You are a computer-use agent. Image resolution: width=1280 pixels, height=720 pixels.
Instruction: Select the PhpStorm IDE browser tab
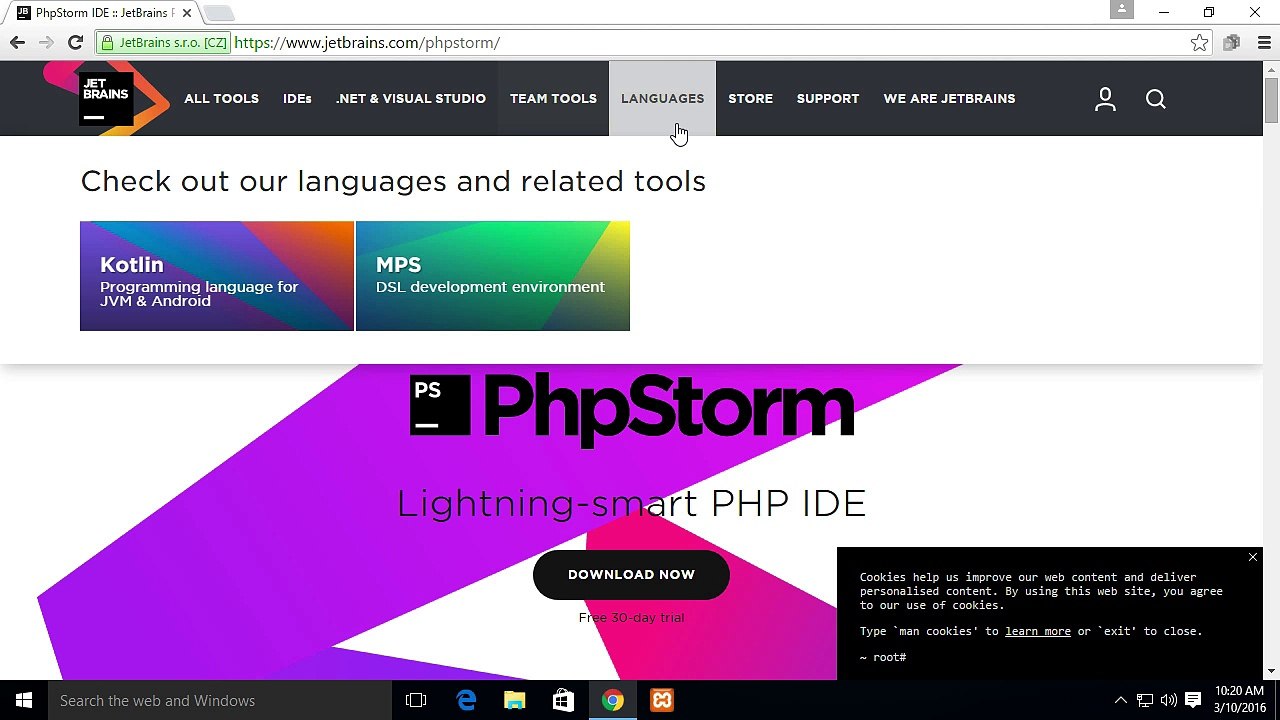coord(103,13)
